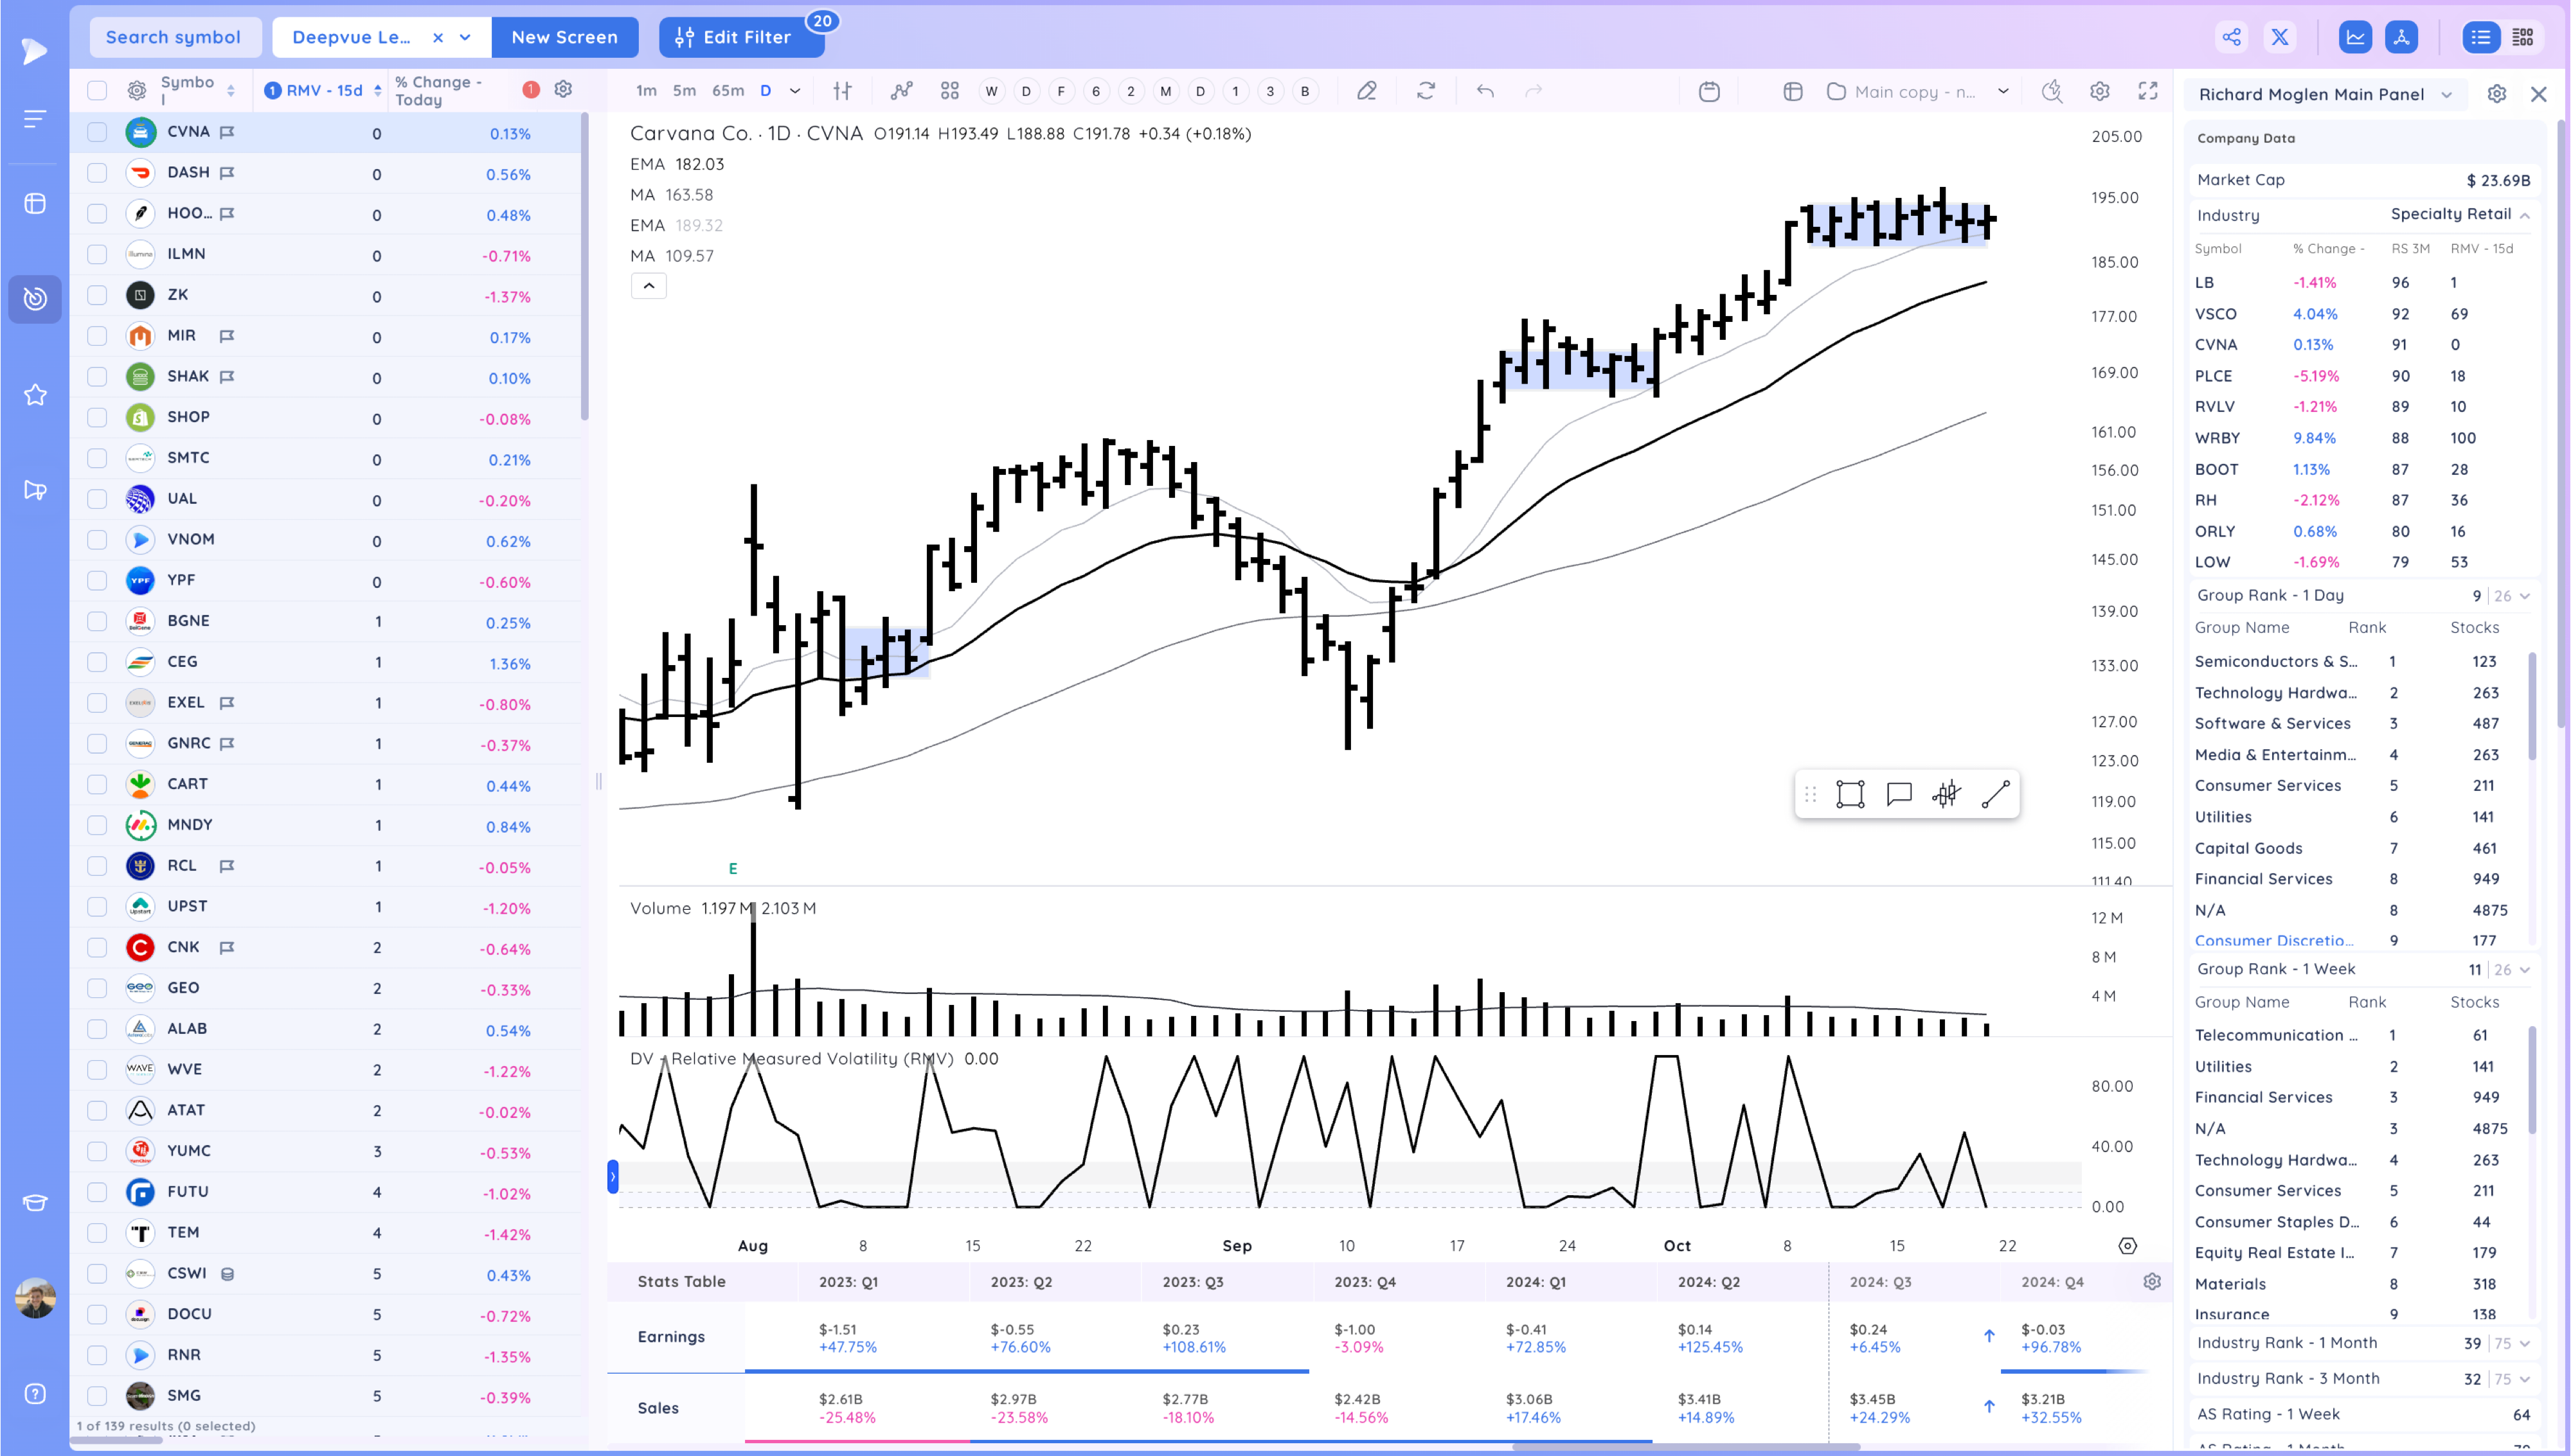Select the 5m timeframe

point(684,91)
